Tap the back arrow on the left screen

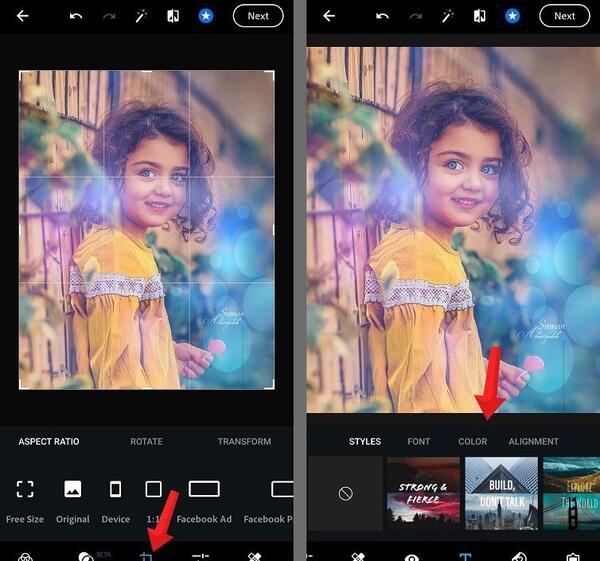click(23, 16)
